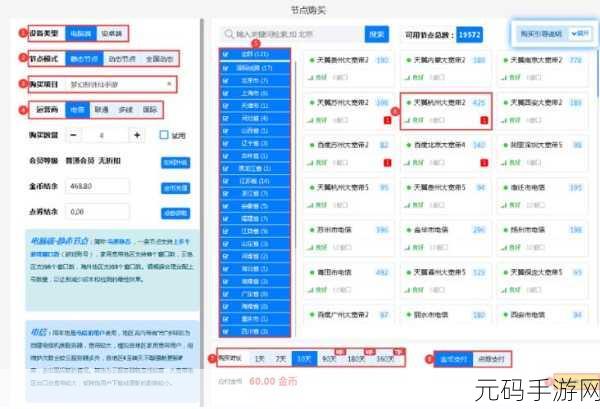Toggle the 辽宁省 region checkbox
The image size is (600, 409).
pos(225,143)
